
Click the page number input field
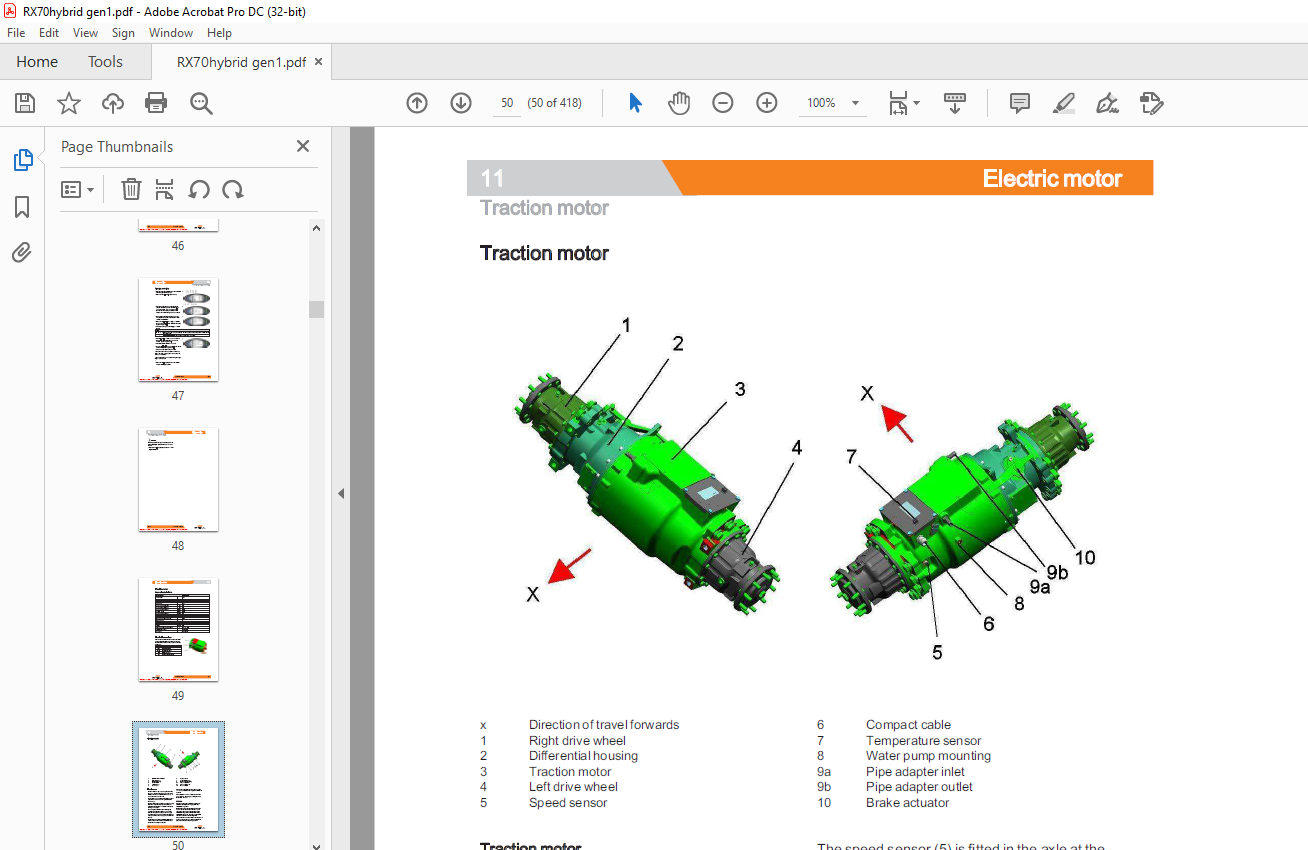click(x=507, y=103)
